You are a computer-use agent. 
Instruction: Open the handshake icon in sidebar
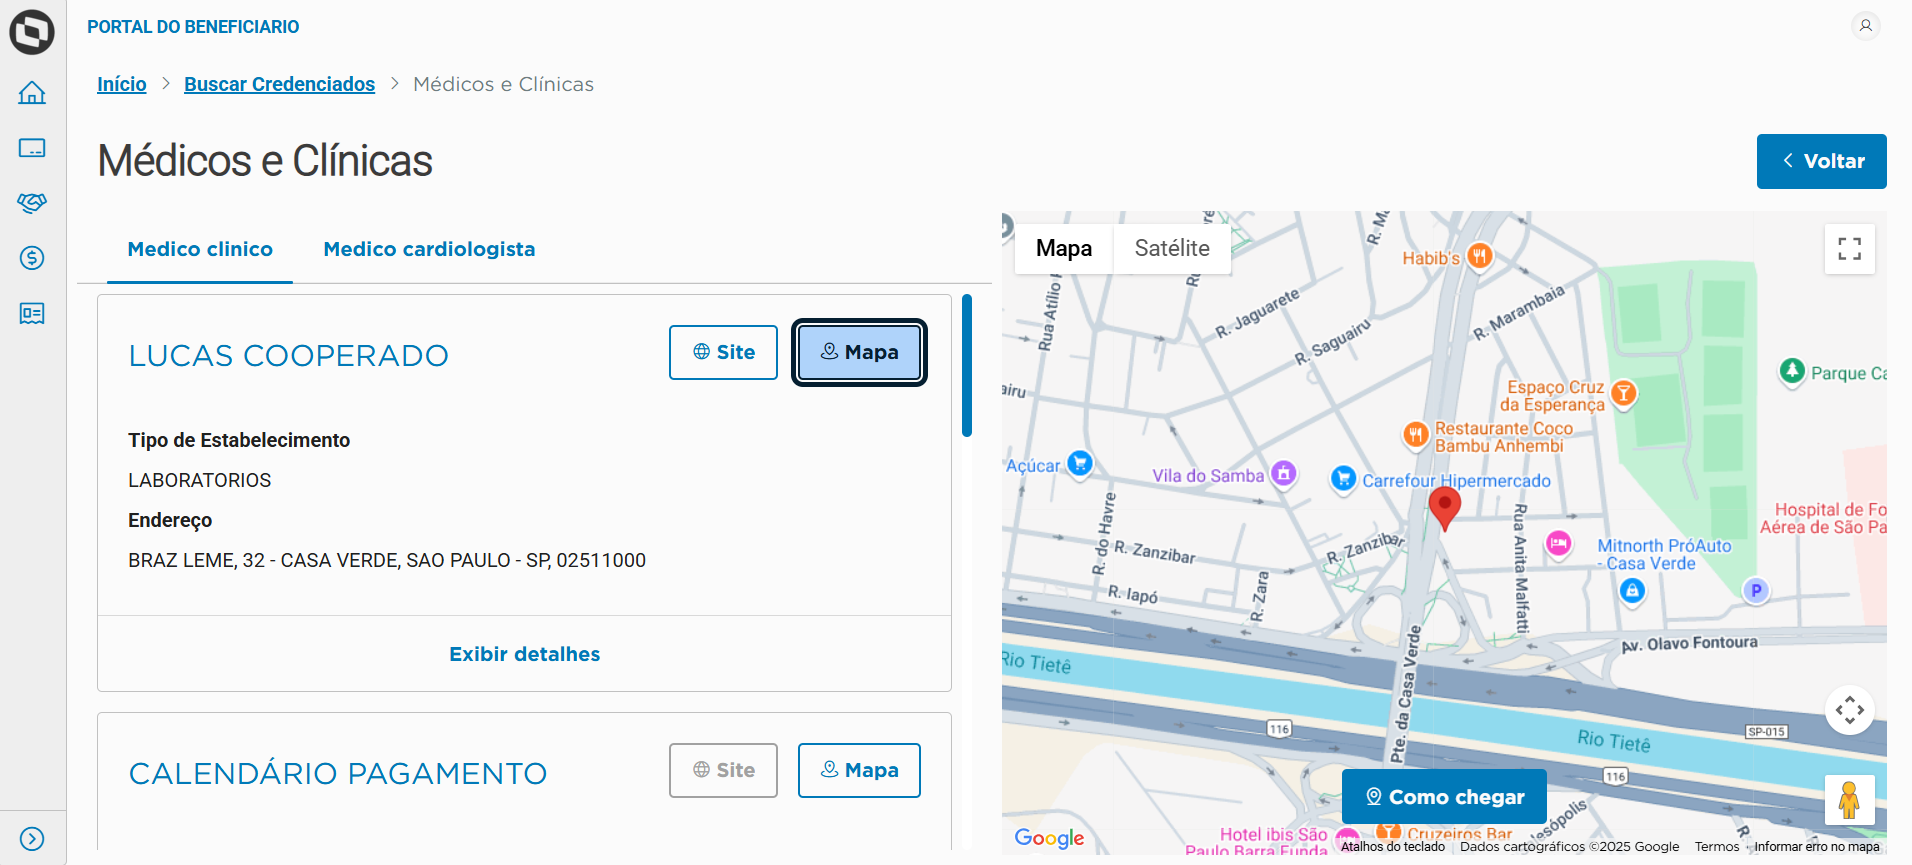point(32,203)
